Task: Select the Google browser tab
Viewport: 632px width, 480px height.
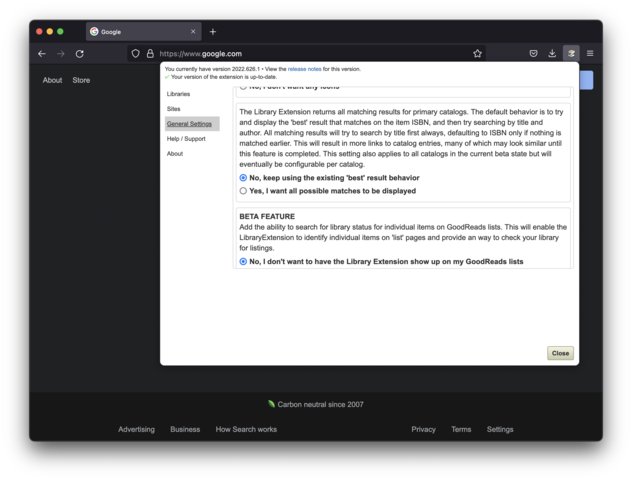Action: point(143,31)
